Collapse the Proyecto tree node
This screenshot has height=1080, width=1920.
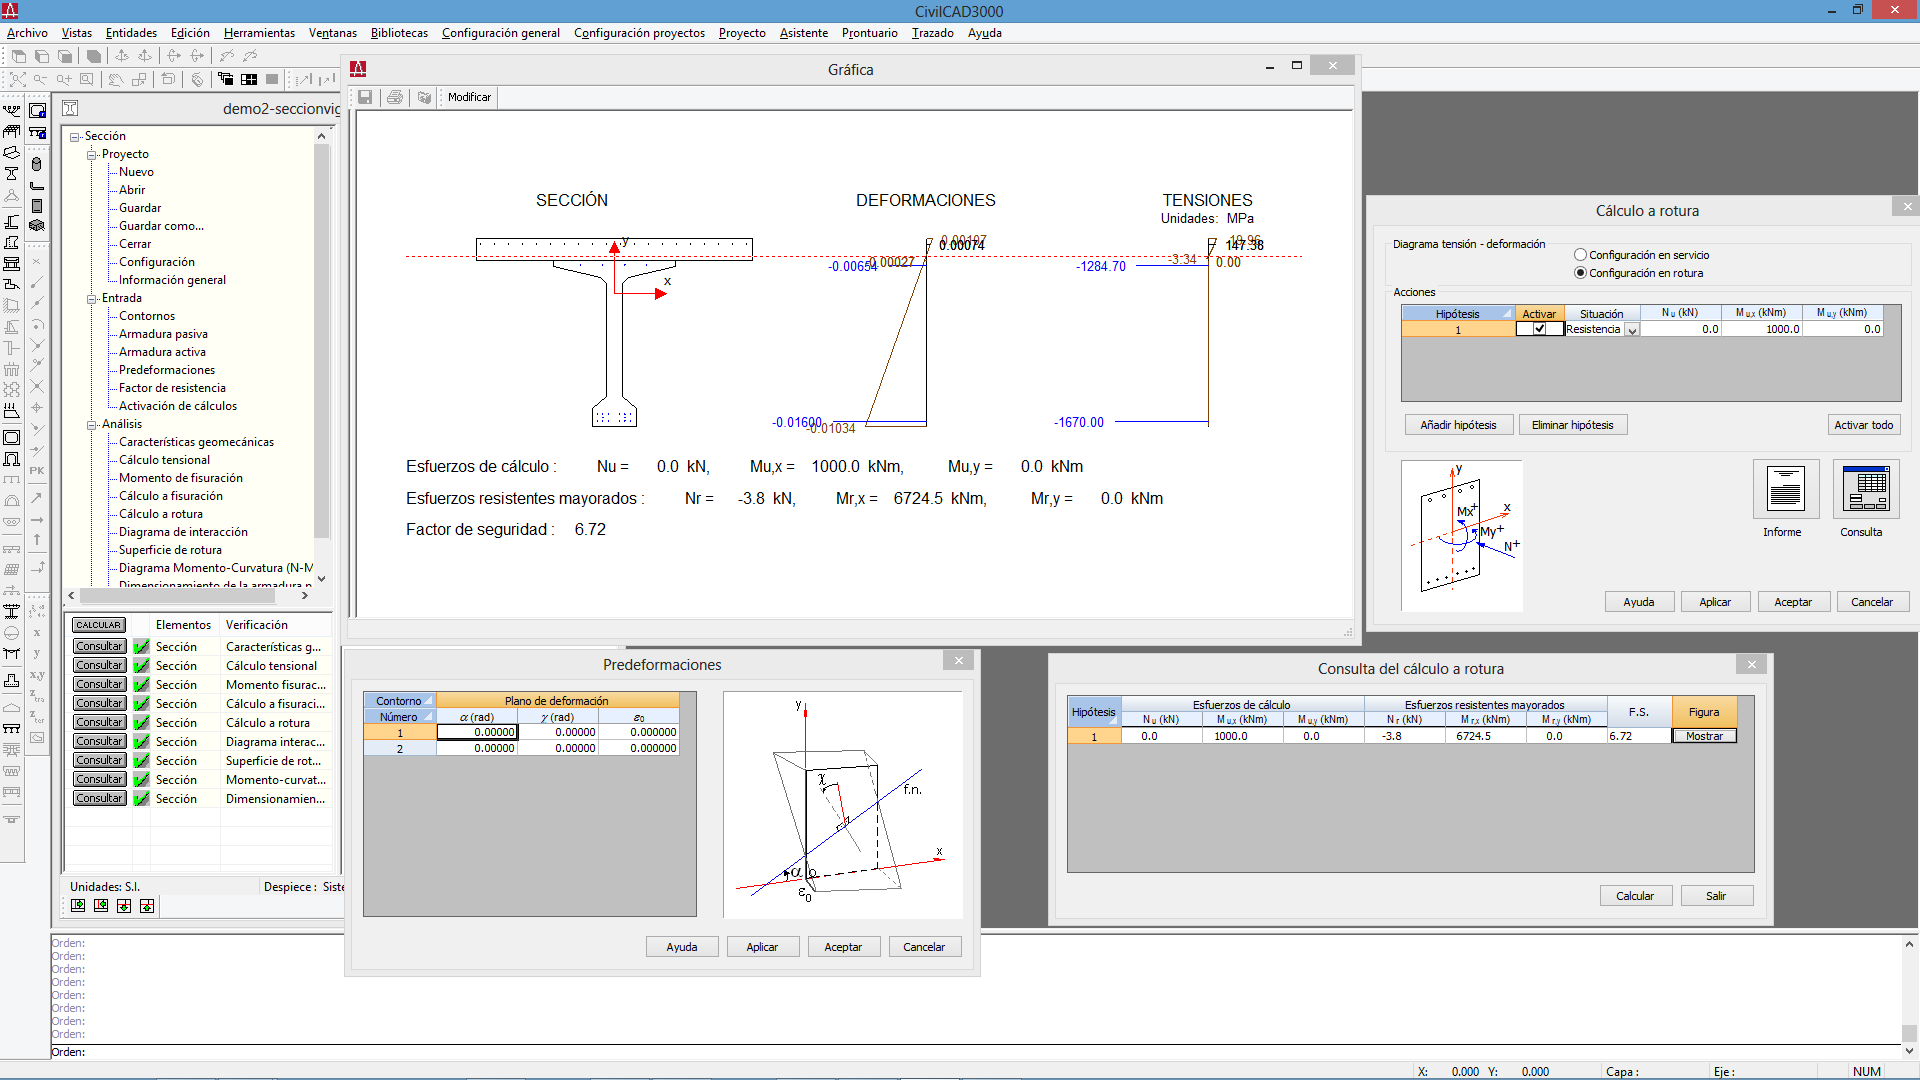click(92, 155)
